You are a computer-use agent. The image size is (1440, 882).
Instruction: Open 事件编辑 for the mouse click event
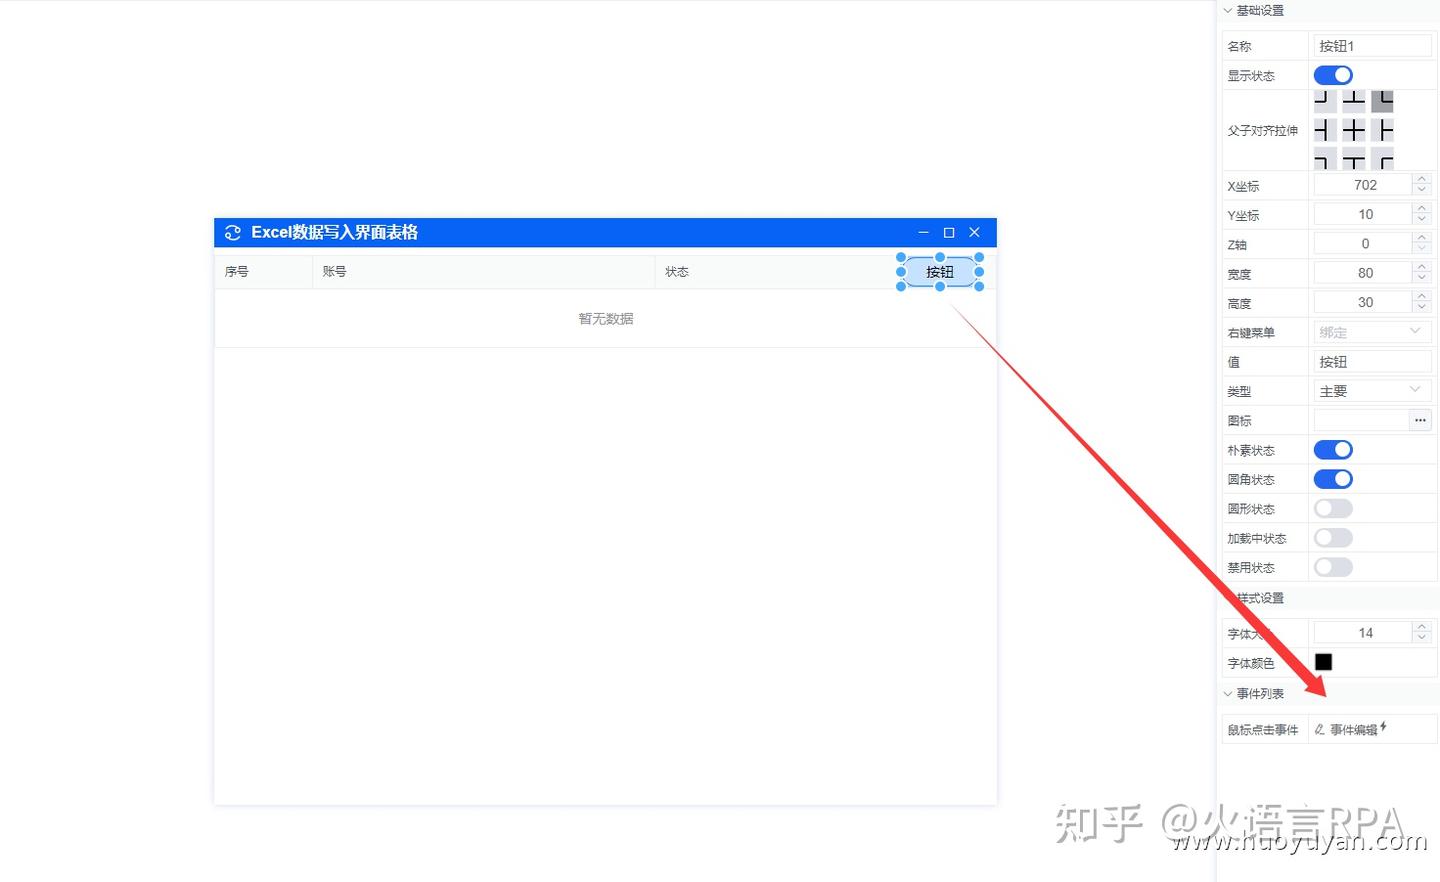[1354, 730]
